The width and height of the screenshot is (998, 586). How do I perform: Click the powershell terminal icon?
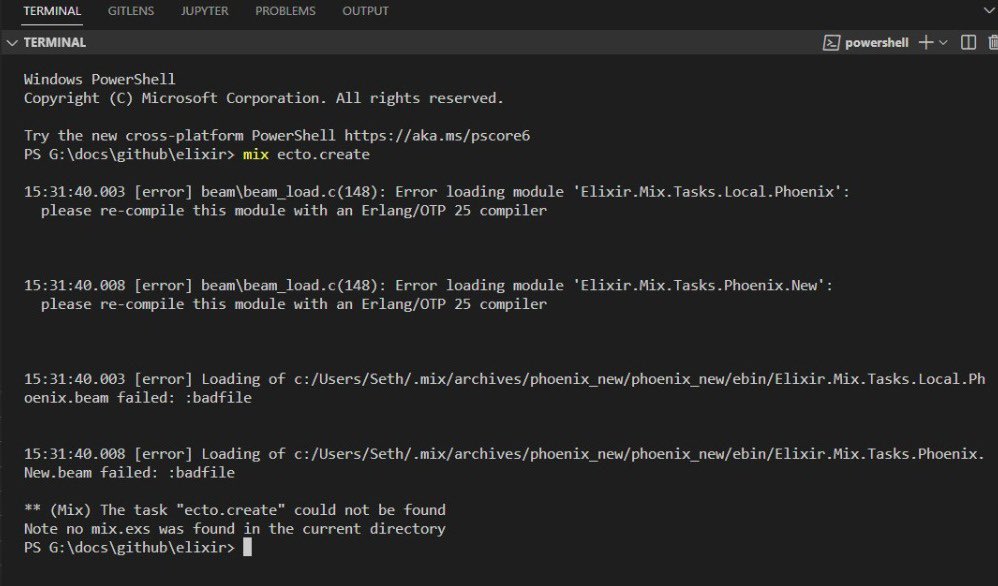pos(831,43)
